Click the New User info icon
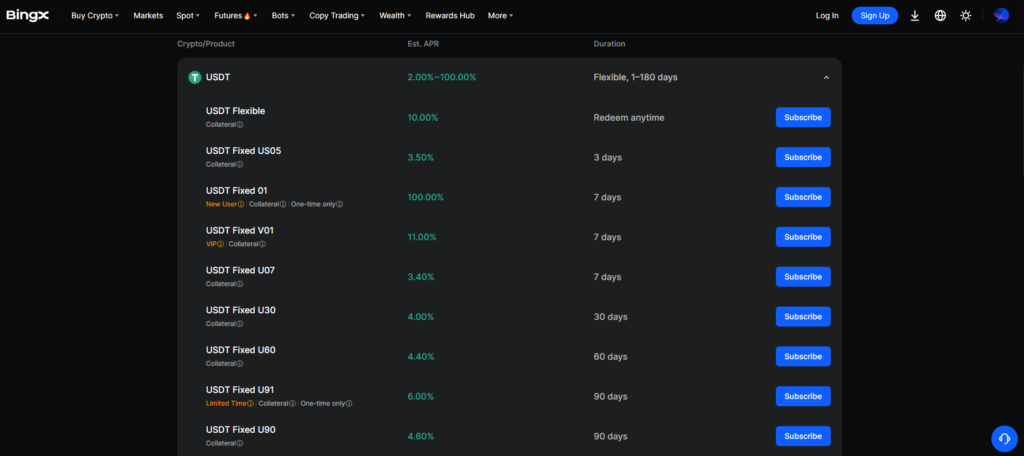 click(x=241, y=204)
